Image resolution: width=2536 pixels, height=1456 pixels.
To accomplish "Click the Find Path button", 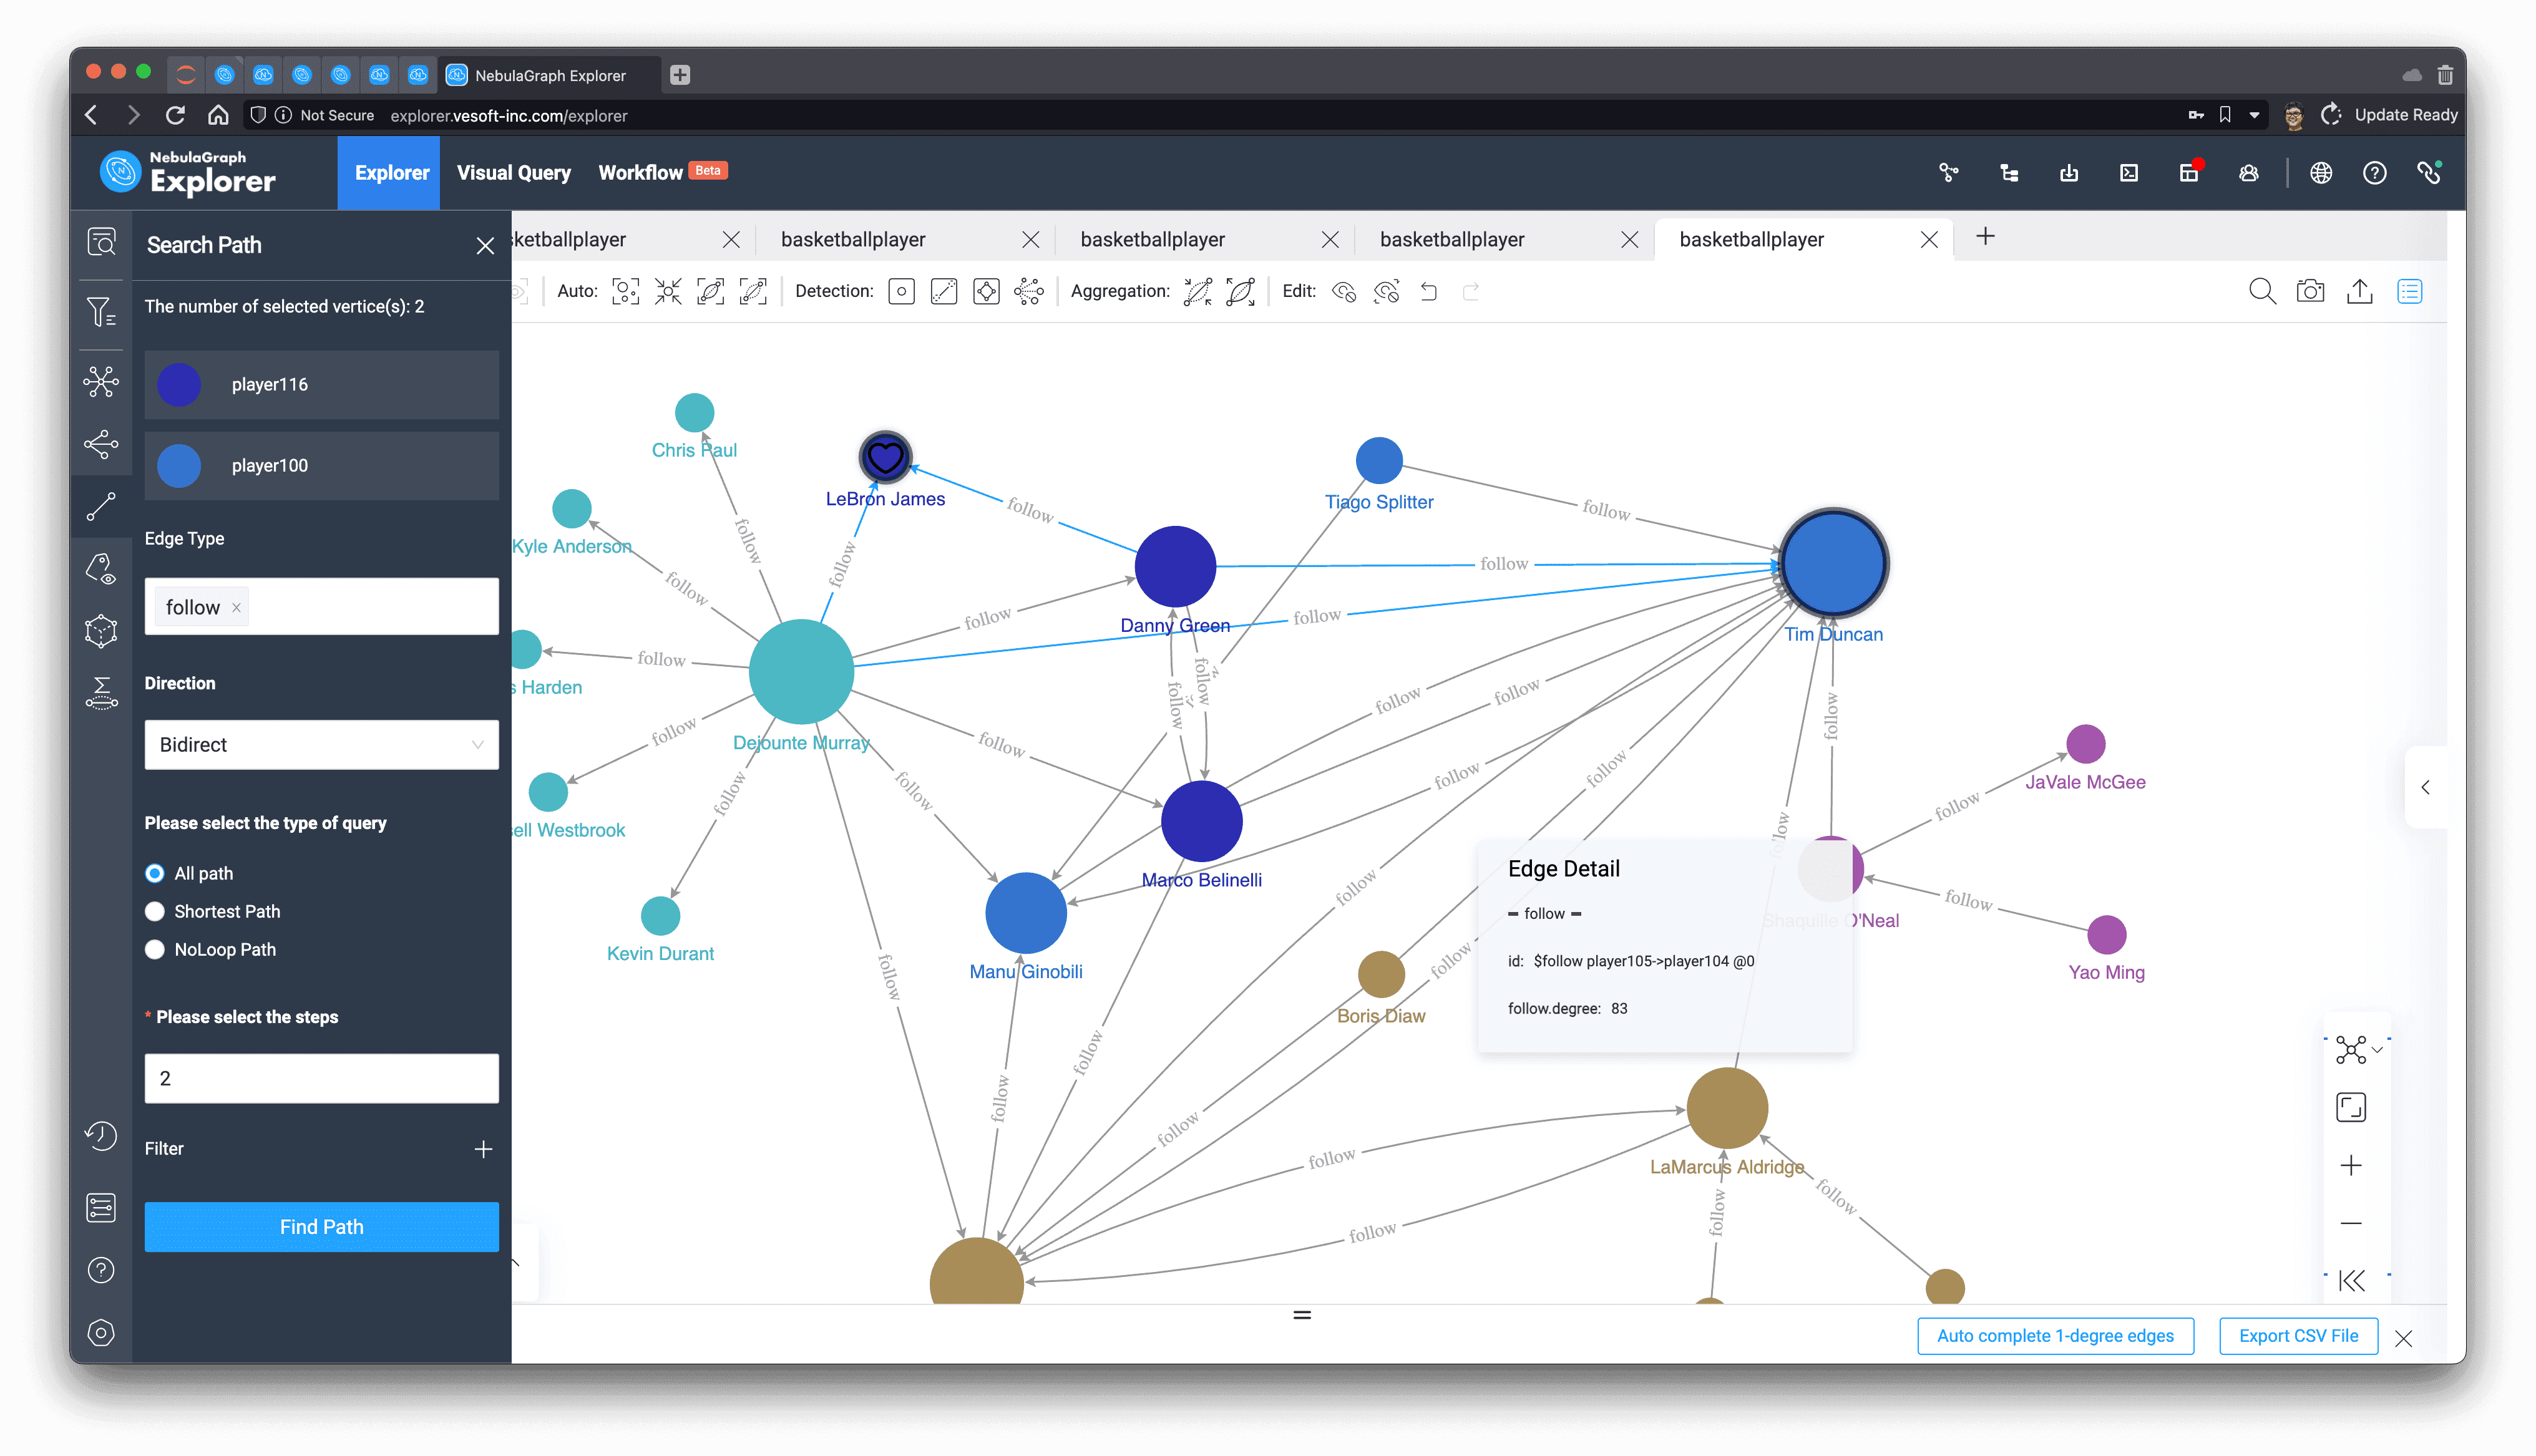I will tap(321, 1226).
